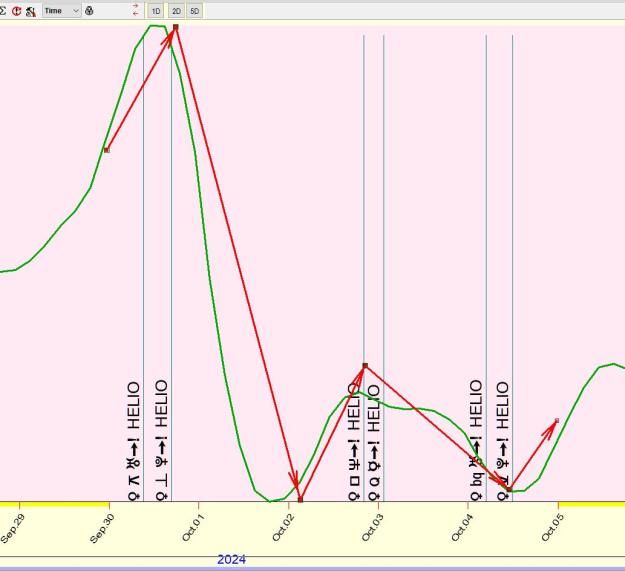Viewport: 625px width, 571px height.
Task: Click the 2024 year label
Action: pos(232,560)
